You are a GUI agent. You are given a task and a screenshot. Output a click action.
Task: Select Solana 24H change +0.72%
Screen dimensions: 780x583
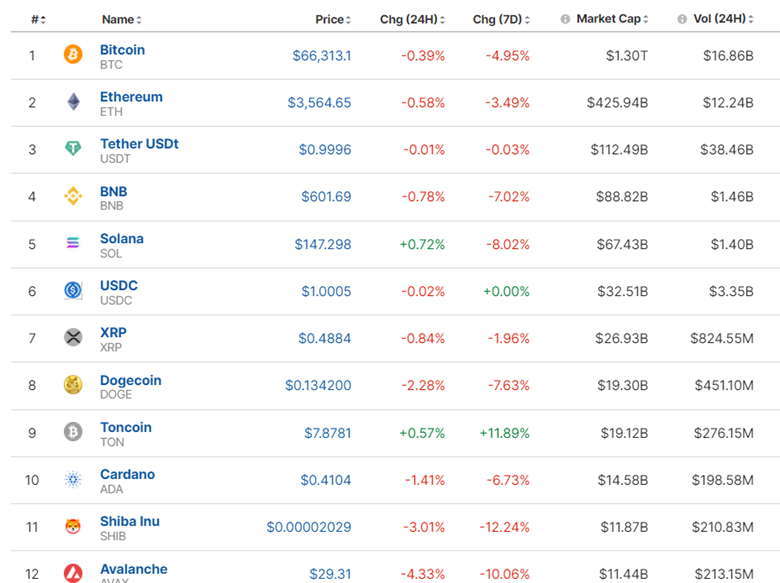422,244
